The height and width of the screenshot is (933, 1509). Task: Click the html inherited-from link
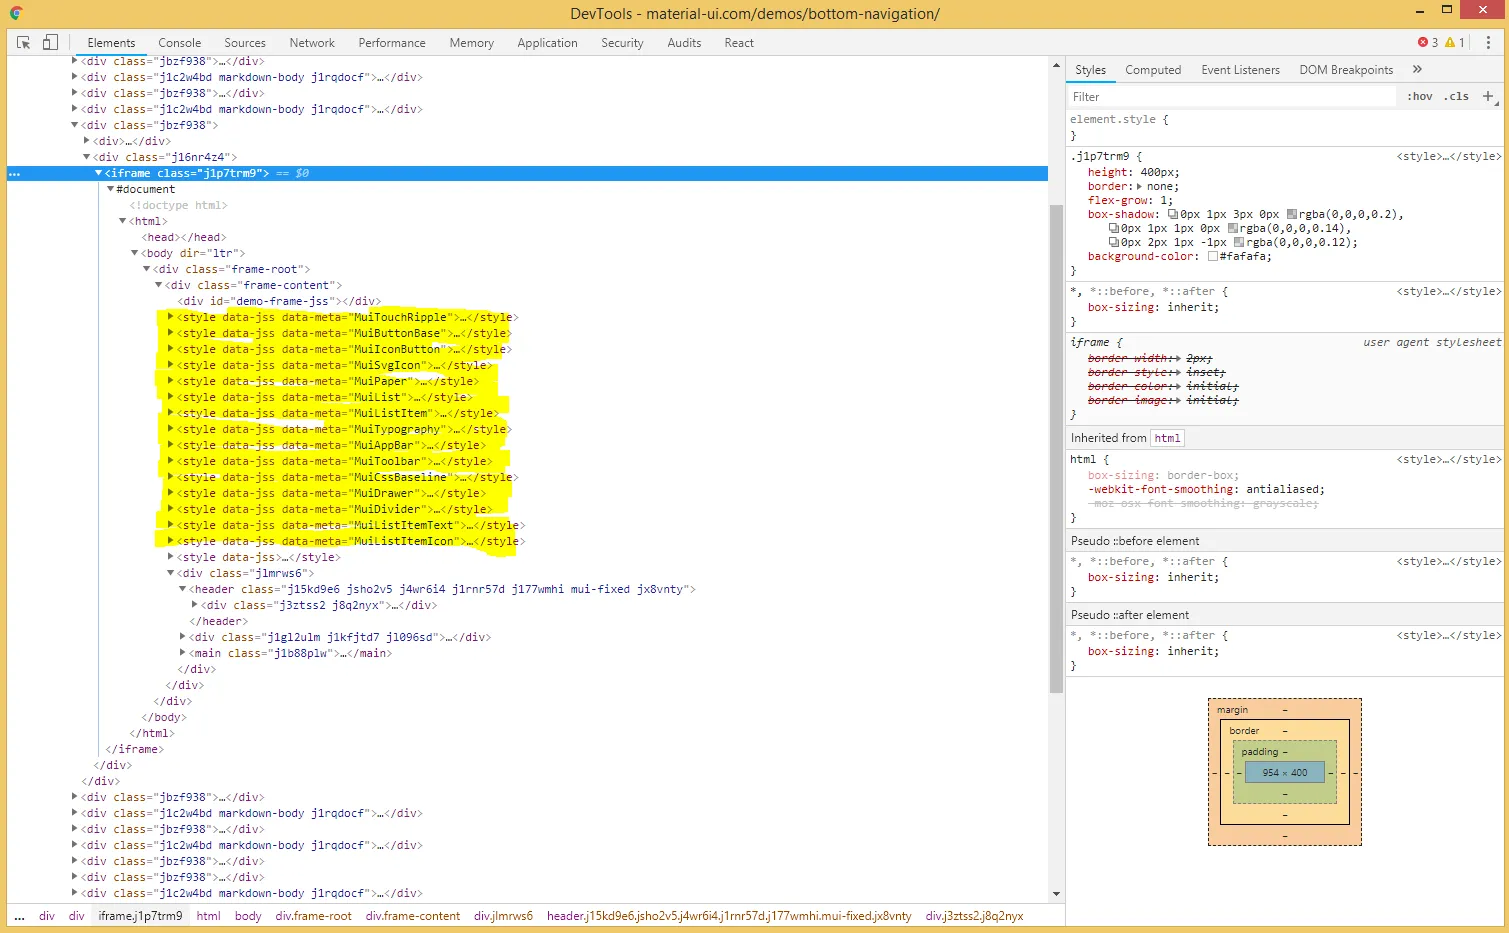(1167, 438)
